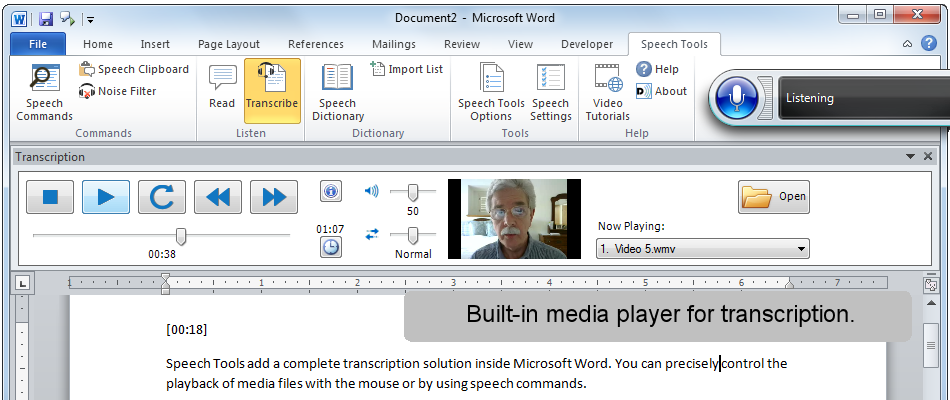Open Speech Commands in the ribbon
The width and height of the screenshot is (950, 400).
[44, 92]
